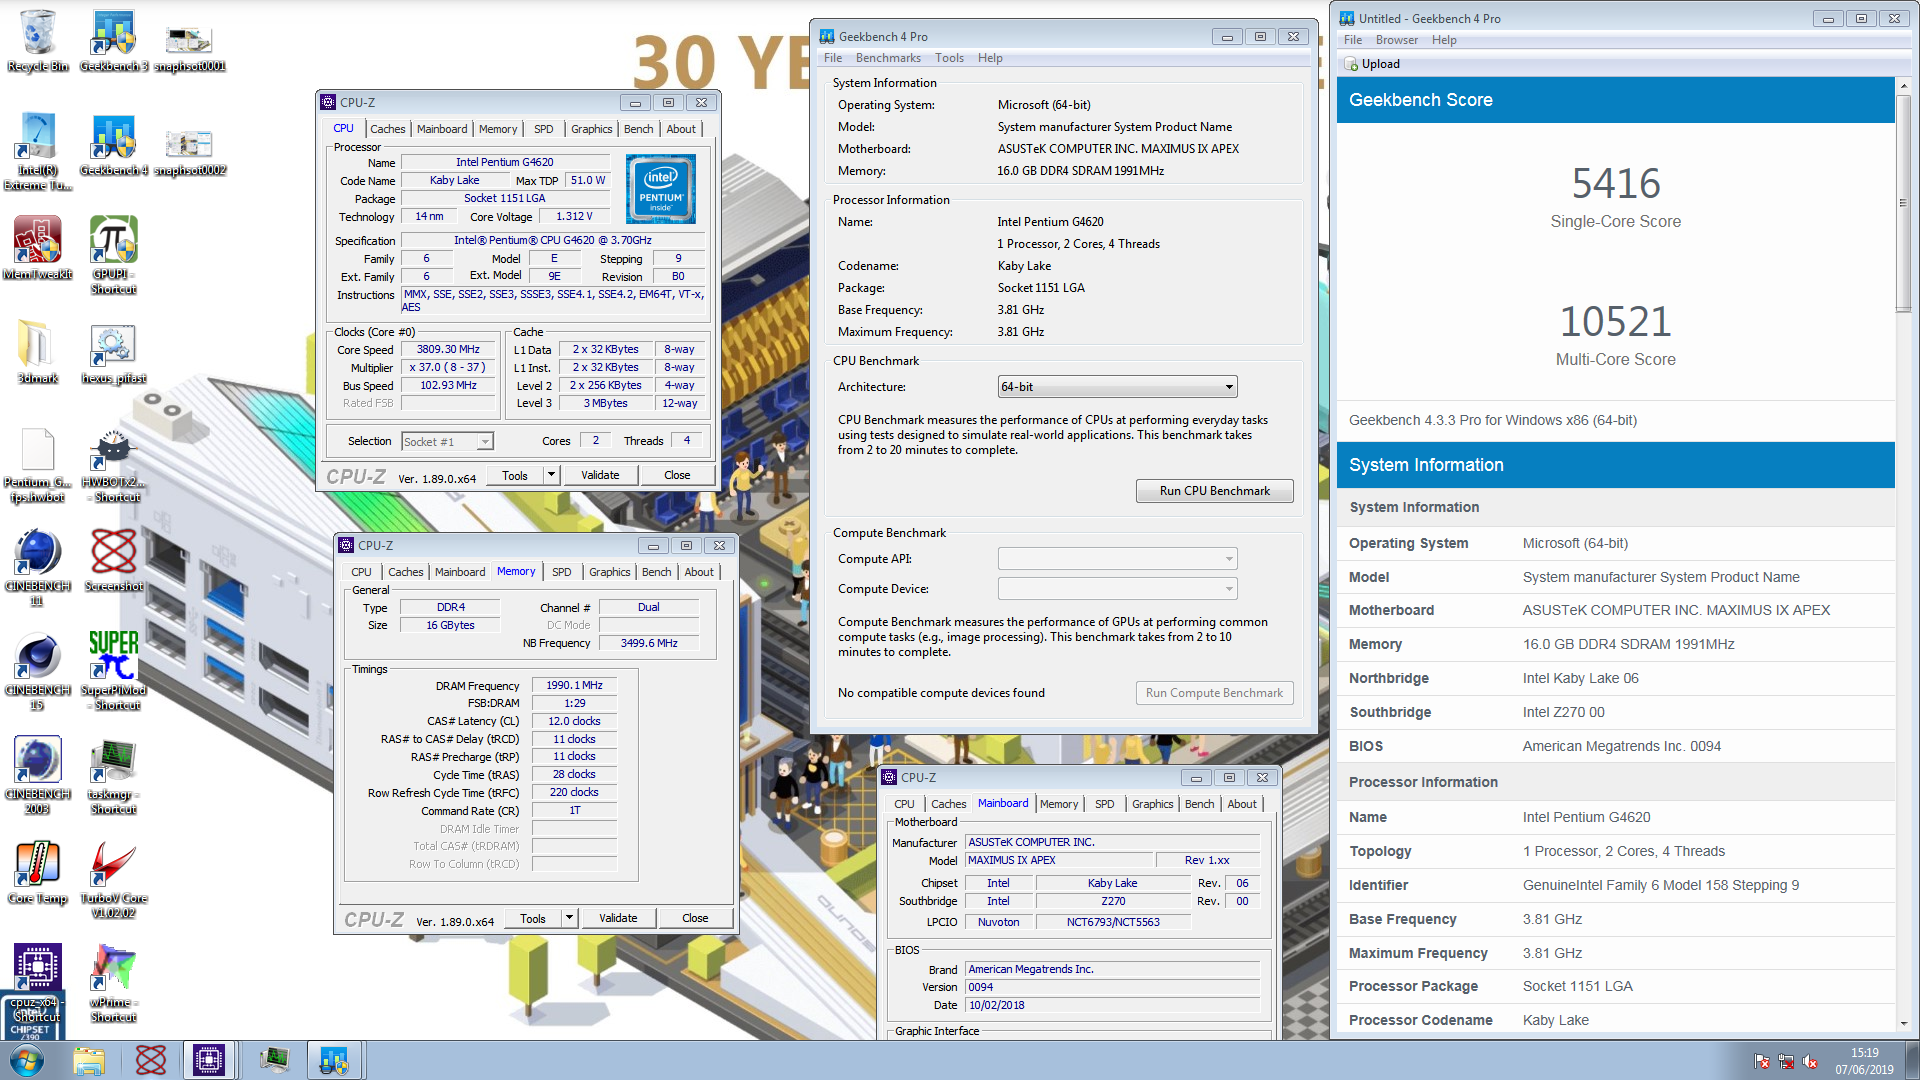Open SPD tab in Memory CPU-Z window
This screenshot has width=1920, height=1080.
click(x=561, y=572)
